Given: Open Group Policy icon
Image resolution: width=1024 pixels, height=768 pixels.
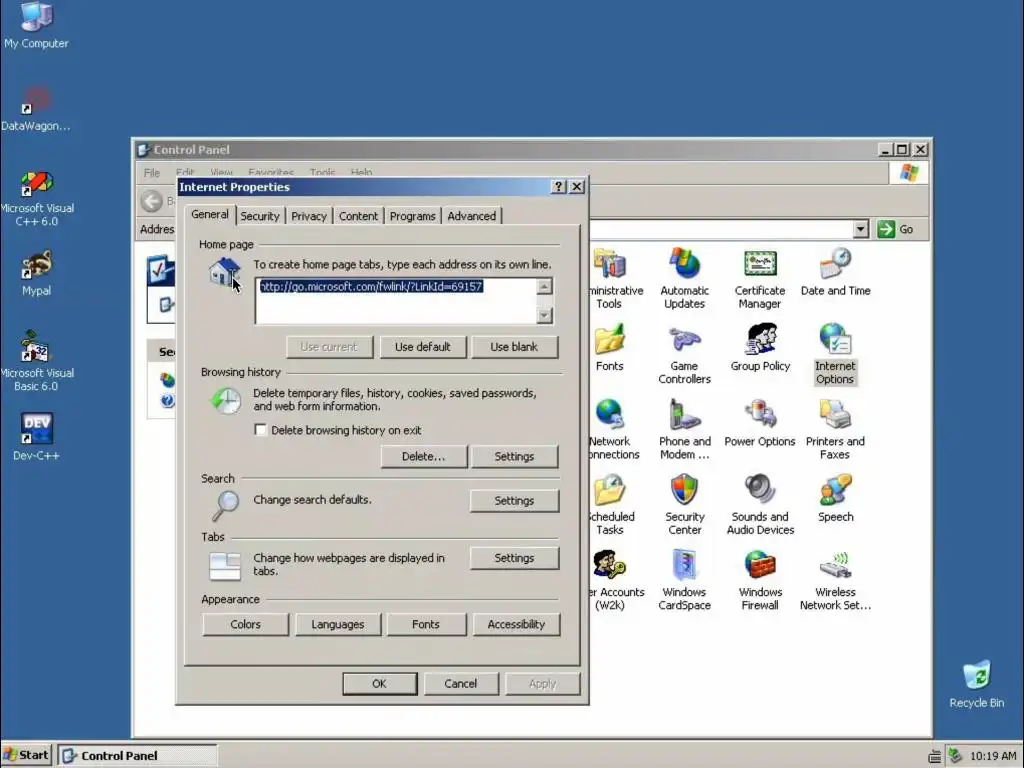Looking at the screenshot, I should (760, 347).
